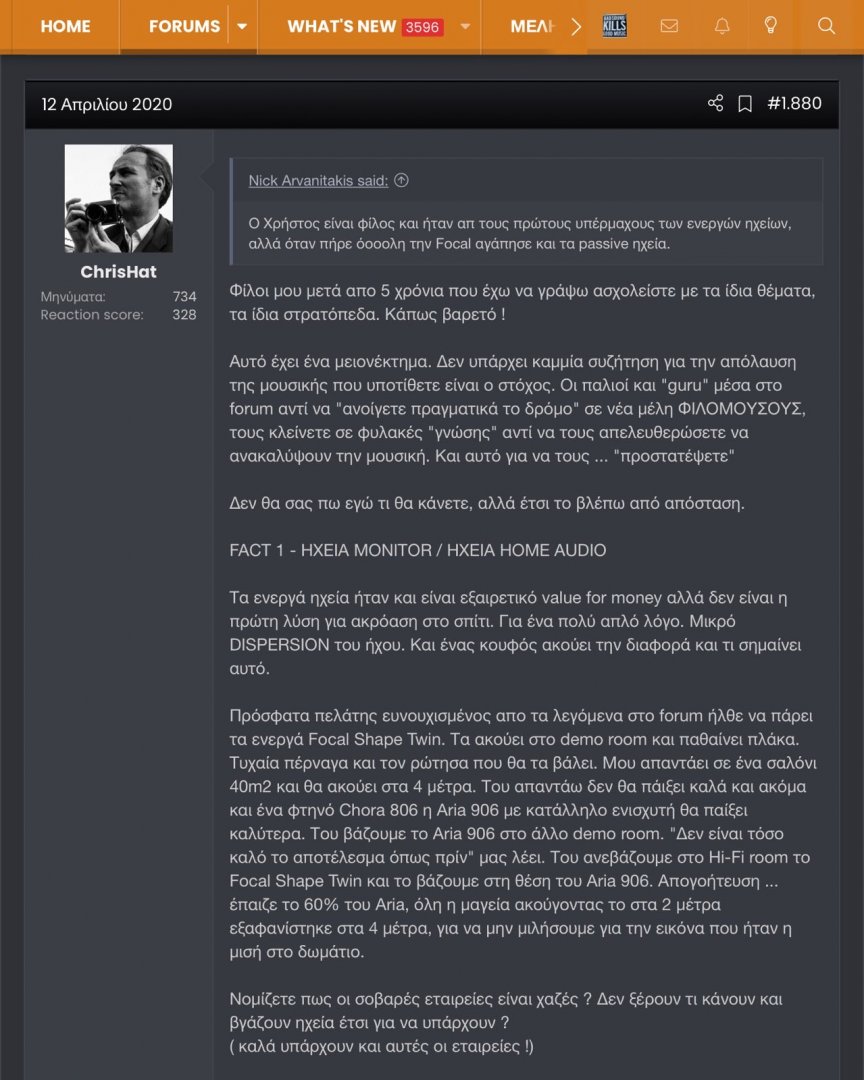Open the search magnifier icon

tap(826, 26)
